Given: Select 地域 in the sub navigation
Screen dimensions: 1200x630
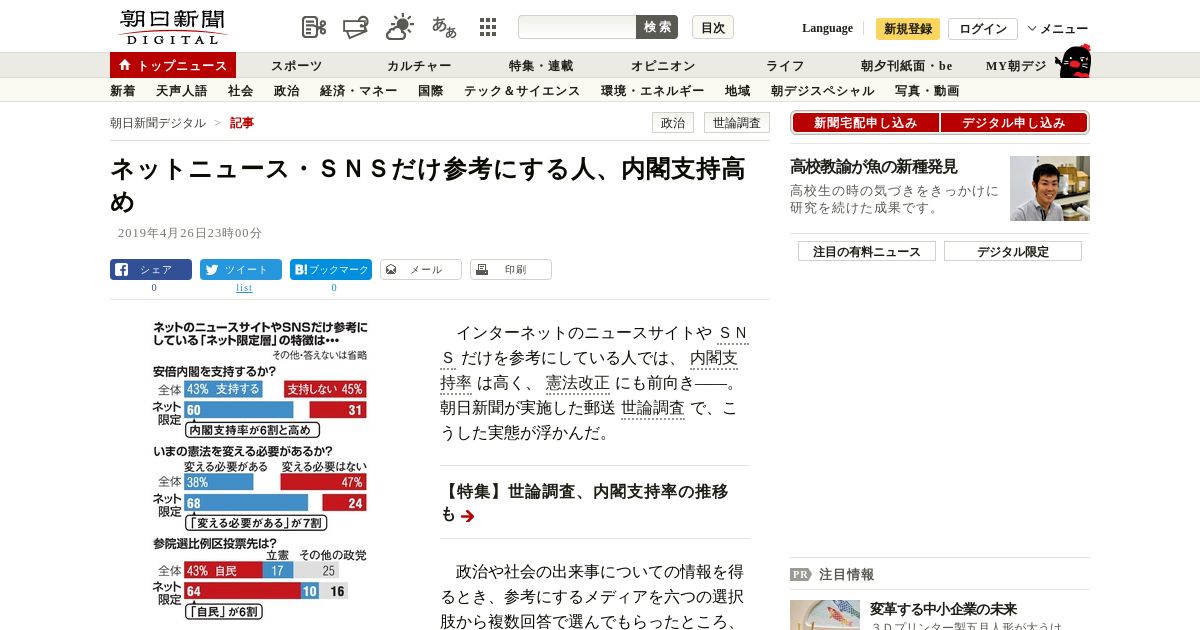Looking at the screenshot, I should [x=738, y=91].
